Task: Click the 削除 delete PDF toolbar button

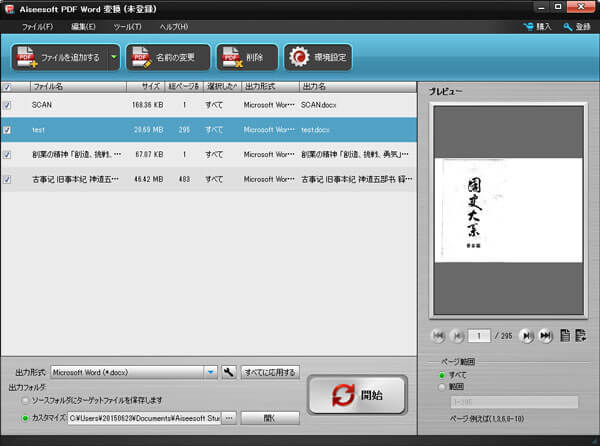Action: [x=246, y=57]
